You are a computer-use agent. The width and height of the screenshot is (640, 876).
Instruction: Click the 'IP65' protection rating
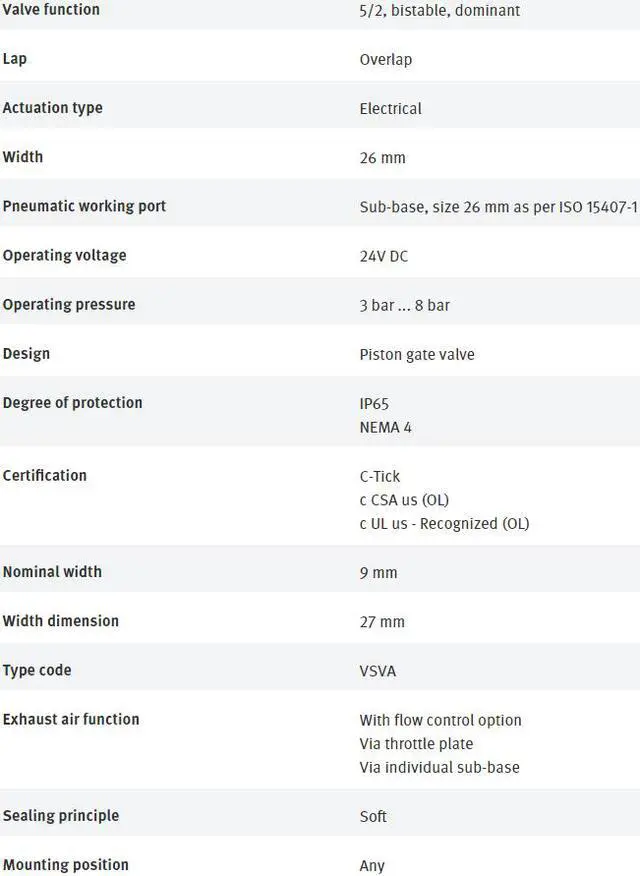click(374, 404)
